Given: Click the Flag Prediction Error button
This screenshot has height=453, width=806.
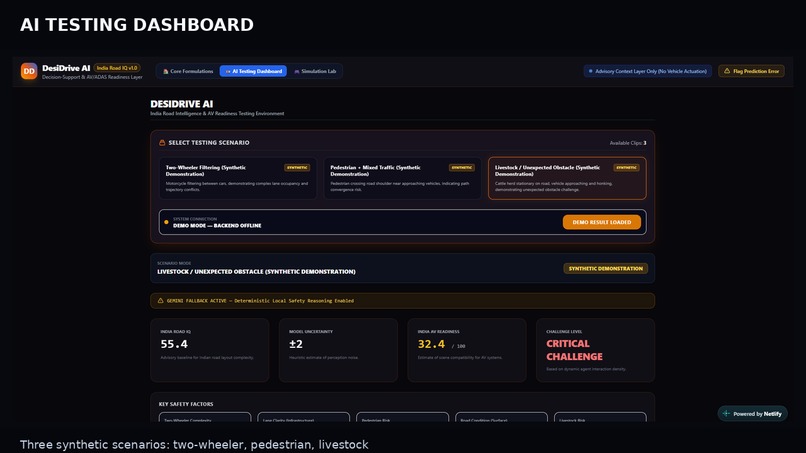Looking at the screenshot, I should pyautogui.click(x=752, y=71).
